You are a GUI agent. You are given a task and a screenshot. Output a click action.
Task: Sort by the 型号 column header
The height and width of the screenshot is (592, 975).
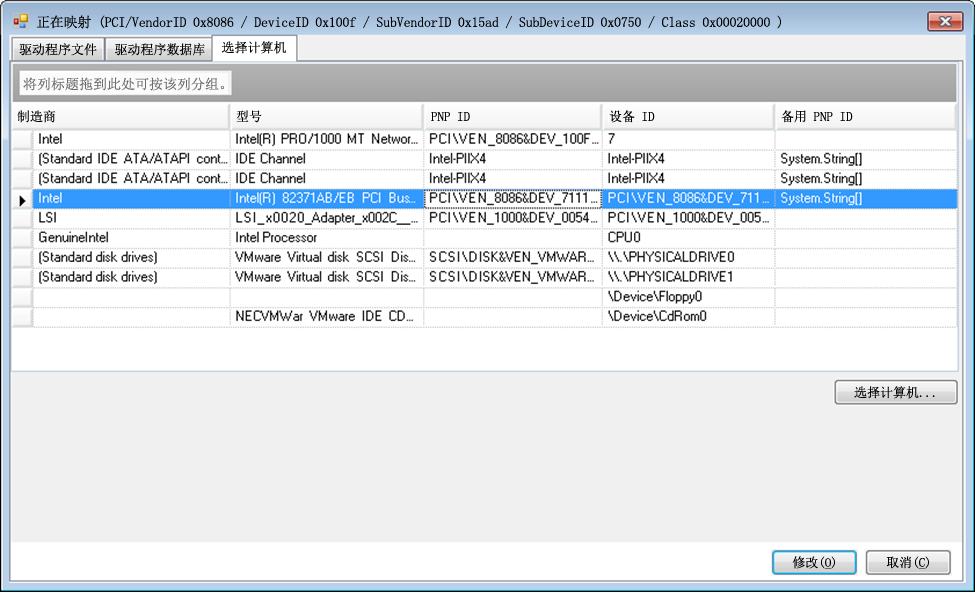coord(326,117)
